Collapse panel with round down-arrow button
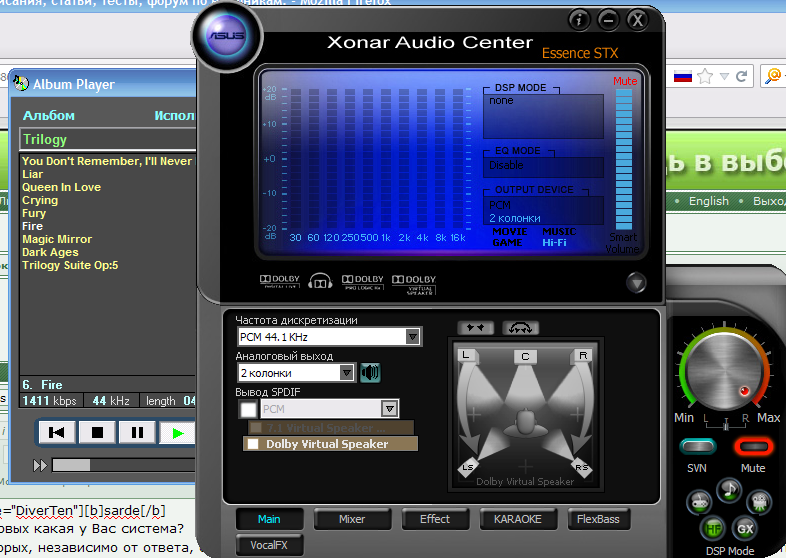This screenshot has height=558, width=786. point(636,283)
